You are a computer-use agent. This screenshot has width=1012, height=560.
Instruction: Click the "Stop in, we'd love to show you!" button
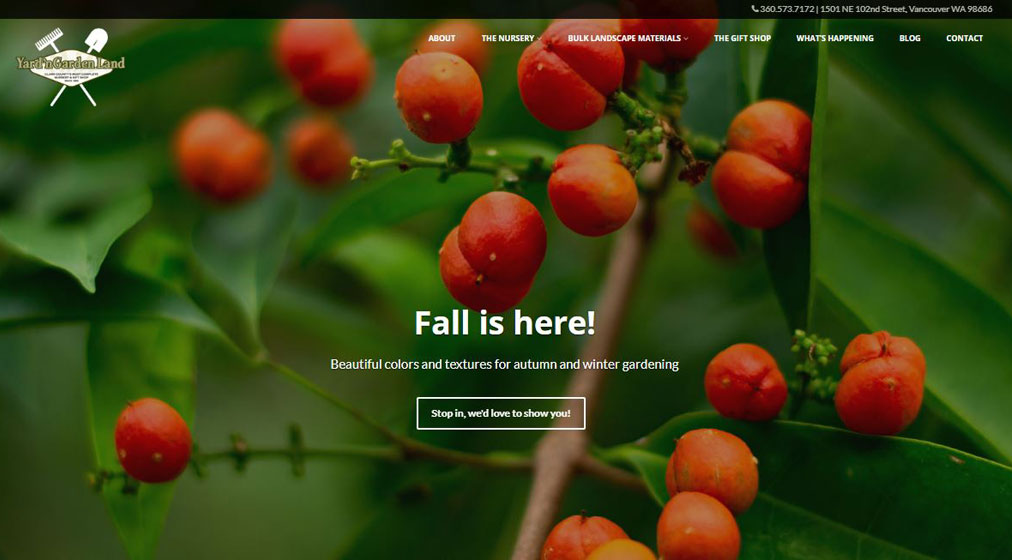501,414
